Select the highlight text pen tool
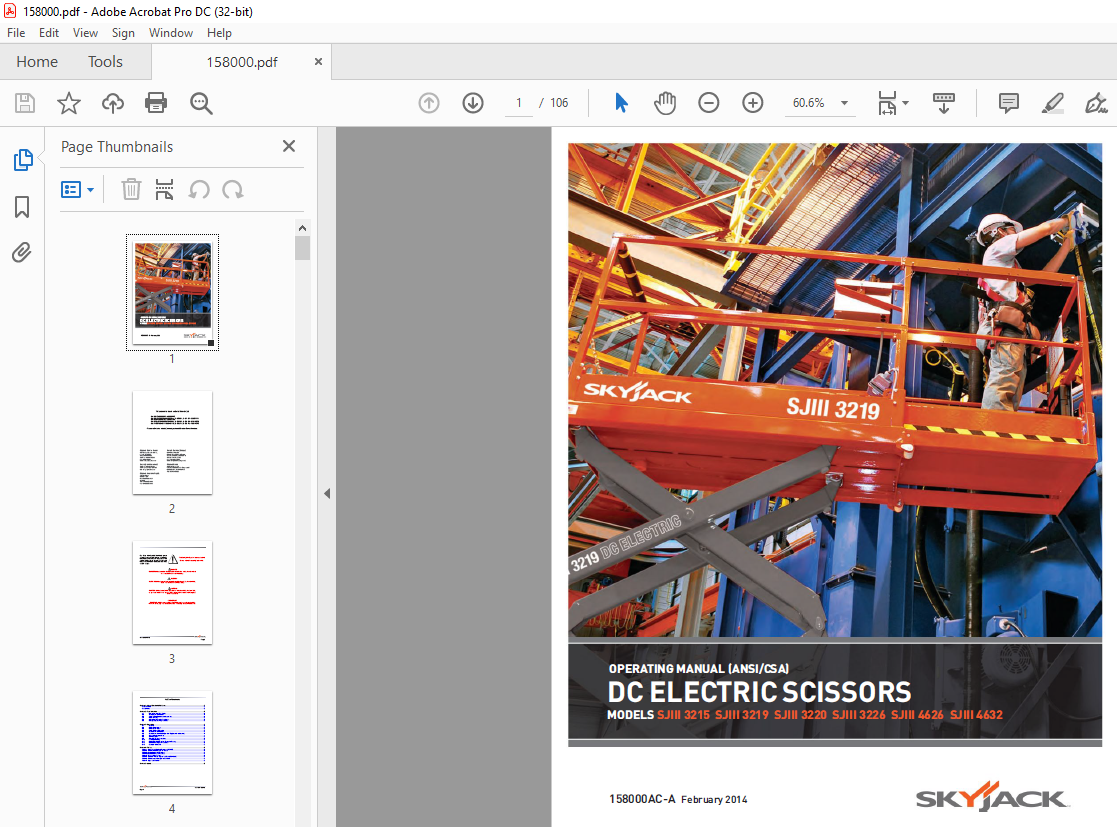1117x827 pixels. pos(1053,103)
